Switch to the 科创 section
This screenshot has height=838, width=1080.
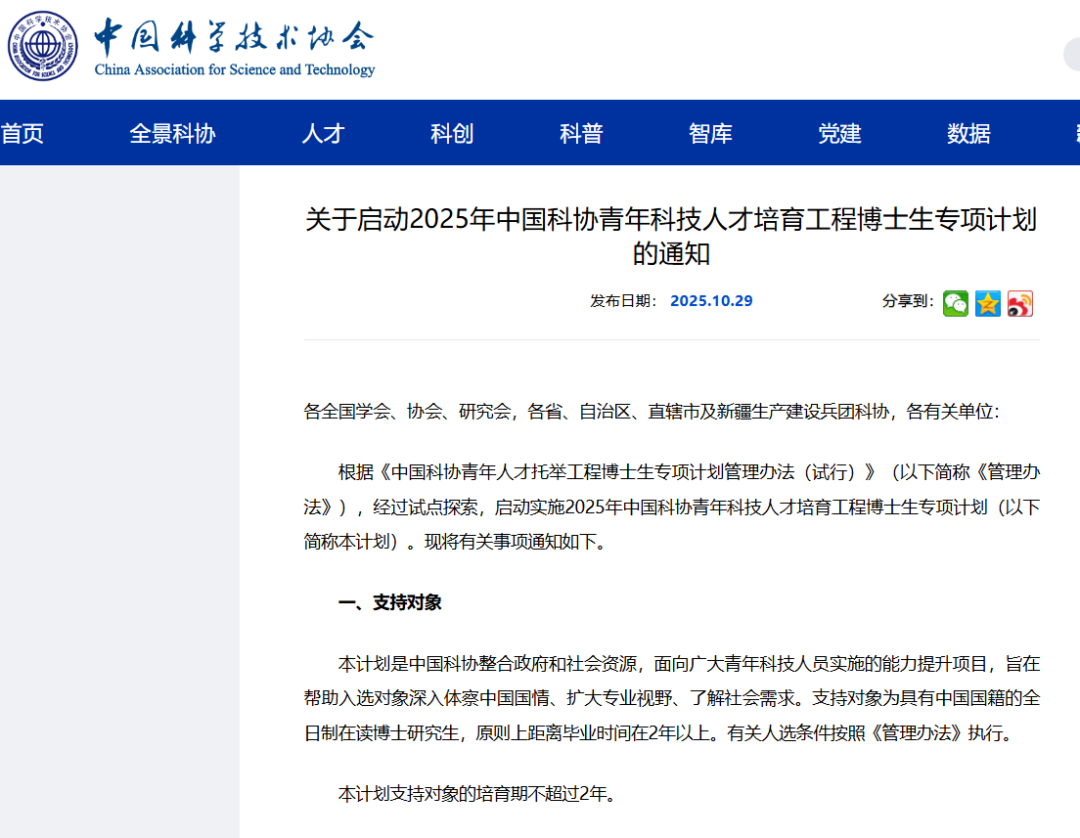(x=451, y=133)
